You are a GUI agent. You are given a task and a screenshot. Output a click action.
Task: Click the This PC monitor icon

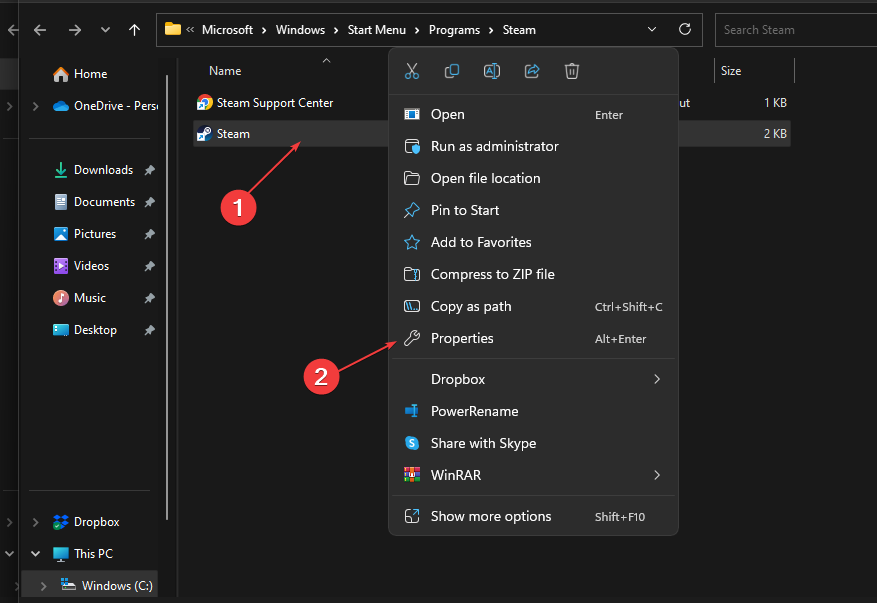(x=60, y=554)
